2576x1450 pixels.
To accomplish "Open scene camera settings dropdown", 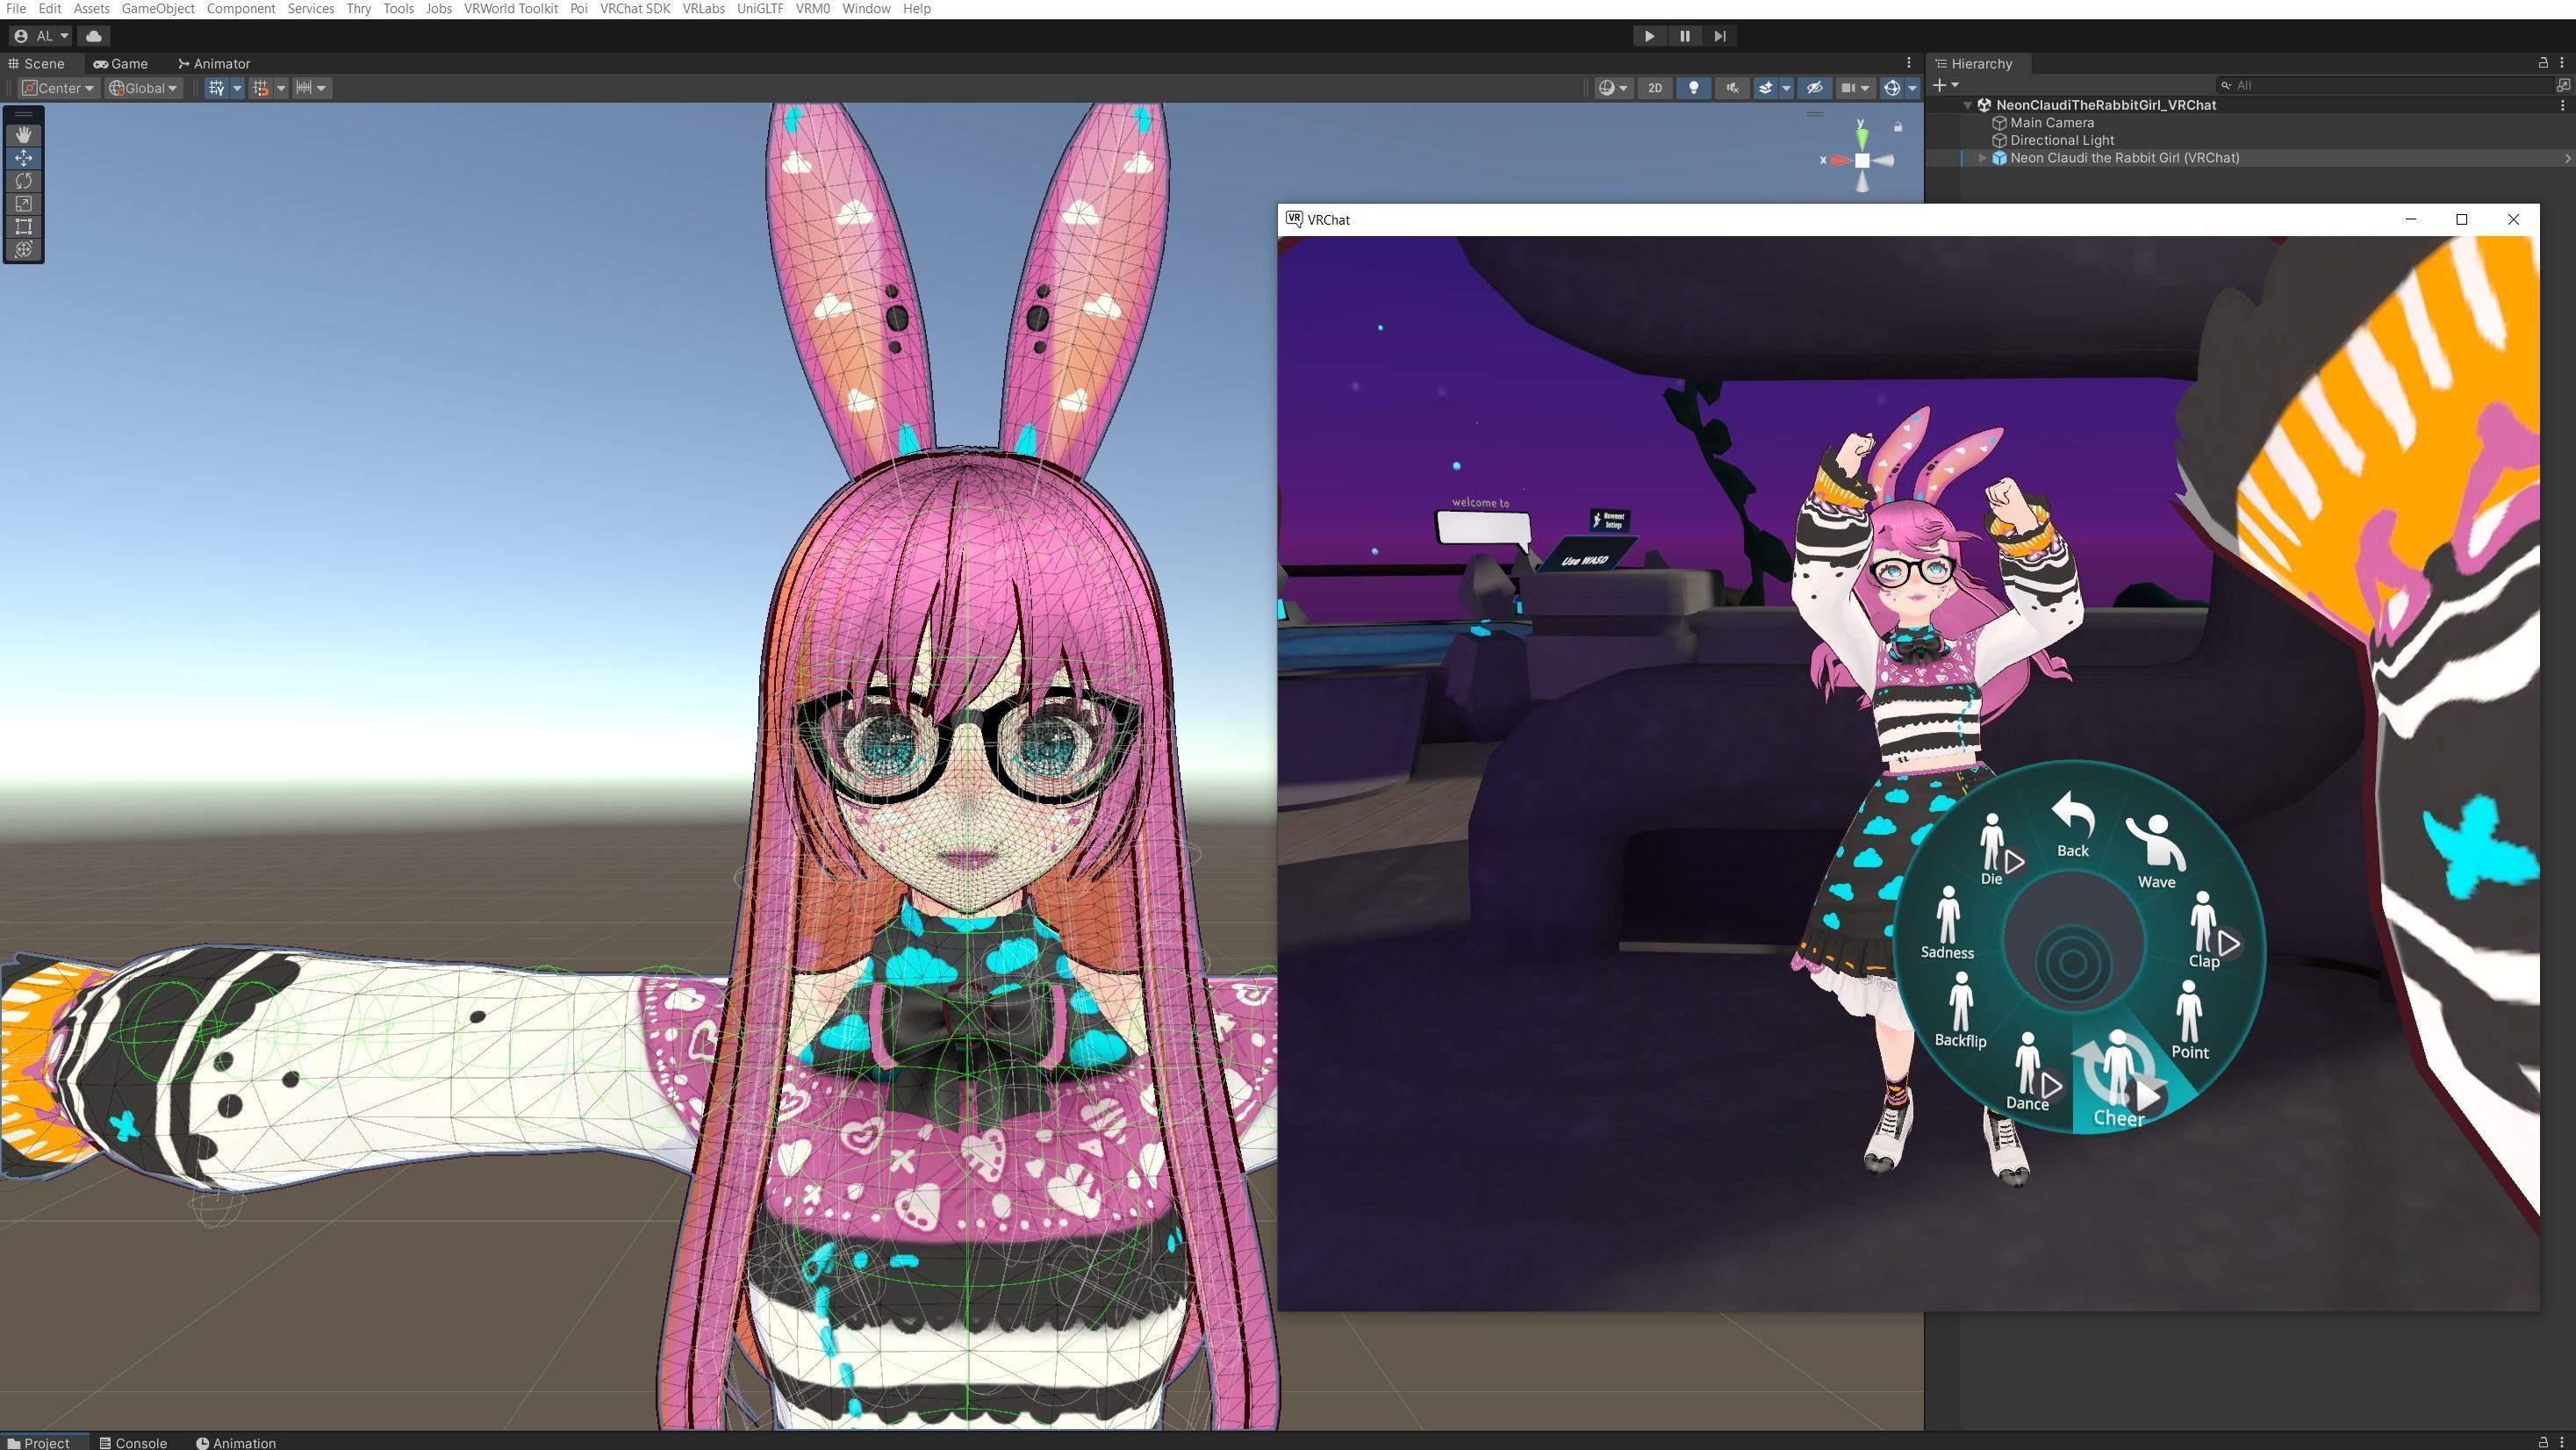I will point(1856,88).
